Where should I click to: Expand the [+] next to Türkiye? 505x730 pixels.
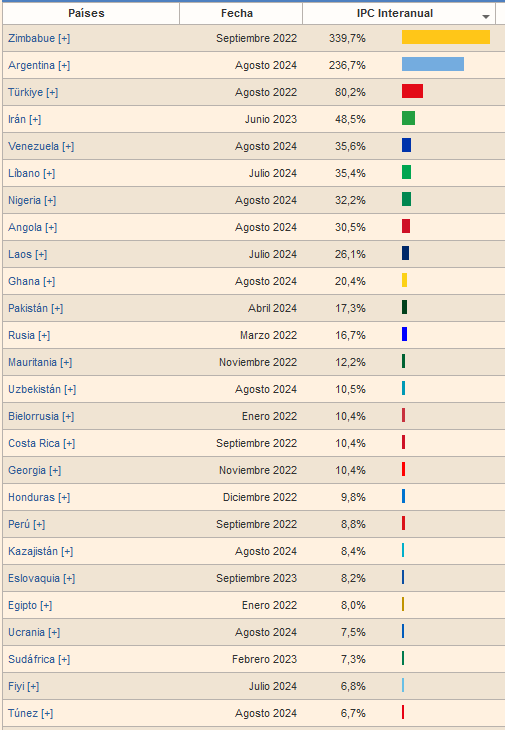click(52, 92)
